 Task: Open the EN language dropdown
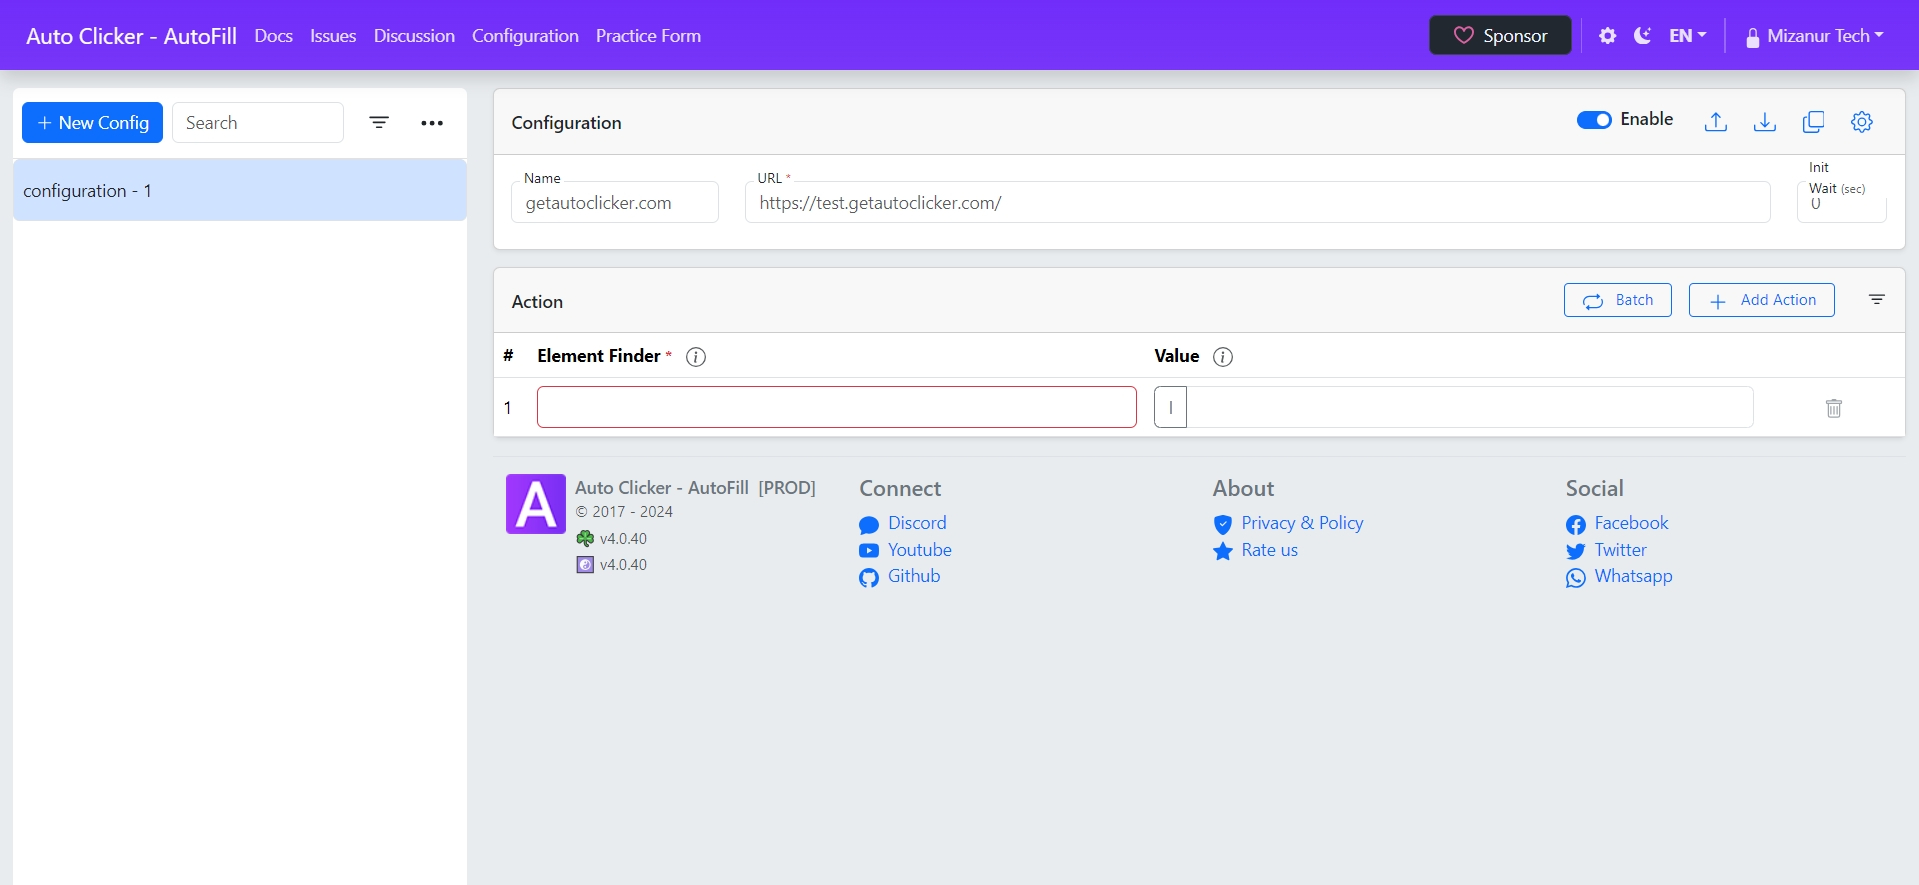coord(1688,36)
